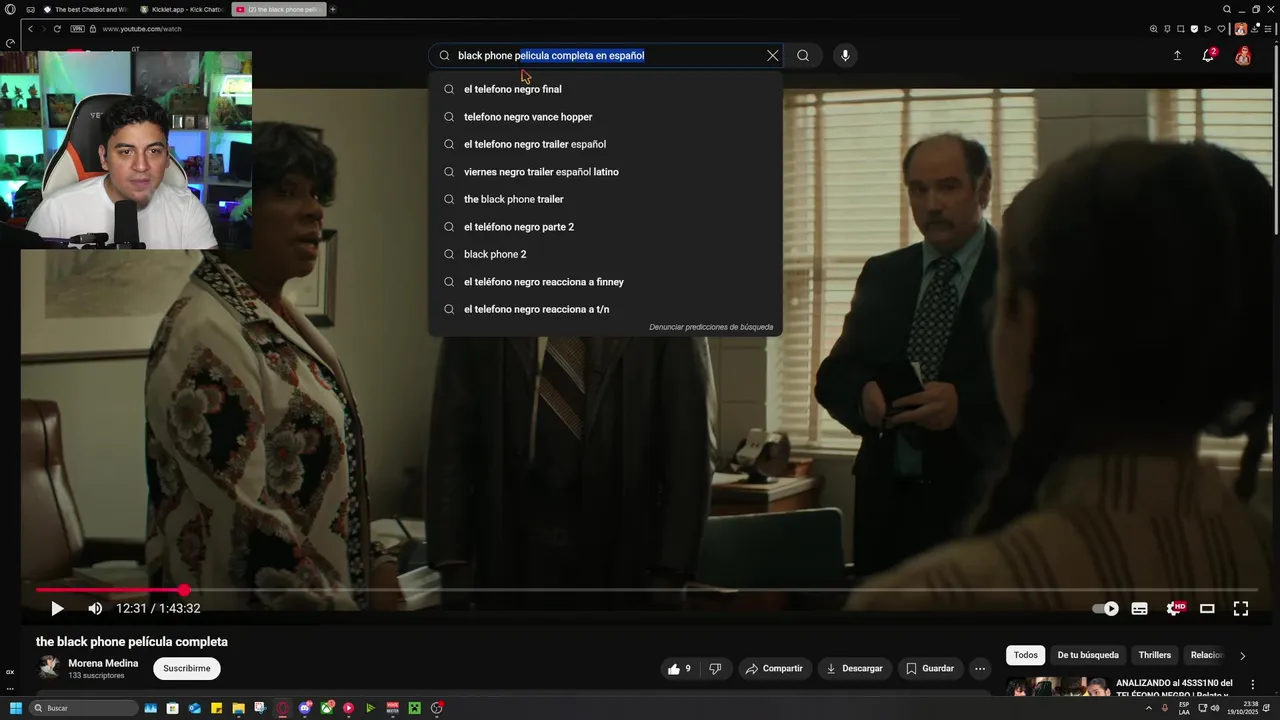Open the player settings gear
This screenshot has width=1280, height=720.
(1174, 608)
